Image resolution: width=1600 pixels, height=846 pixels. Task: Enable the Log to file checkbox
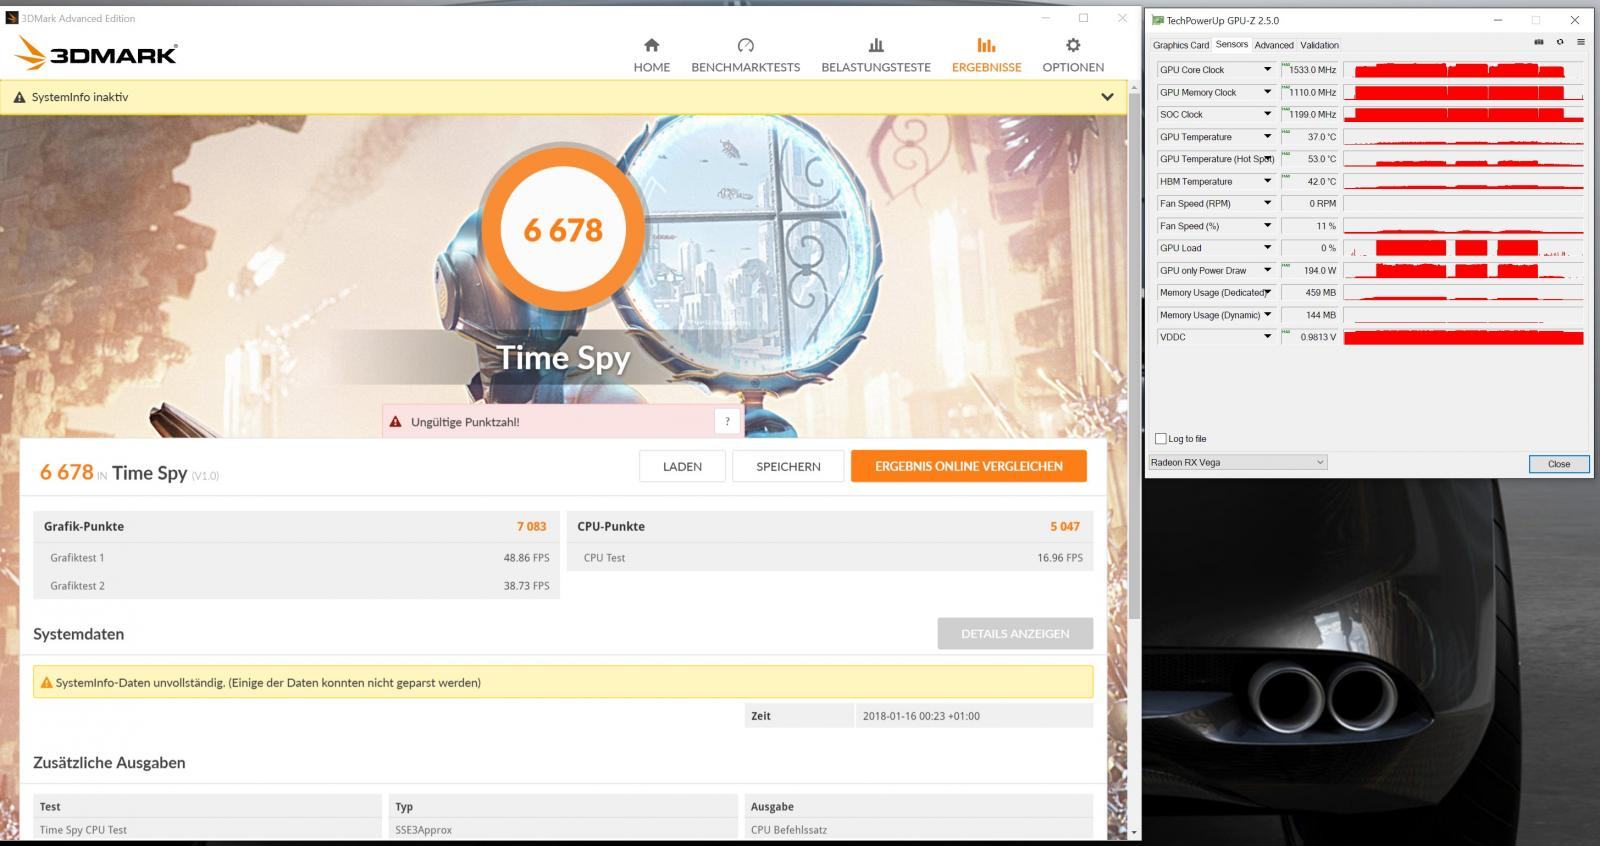1160,439
